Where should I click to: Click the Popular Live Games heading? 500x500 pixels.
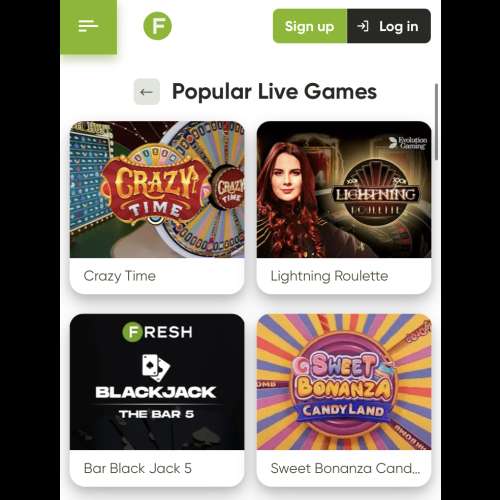(274, 92)
